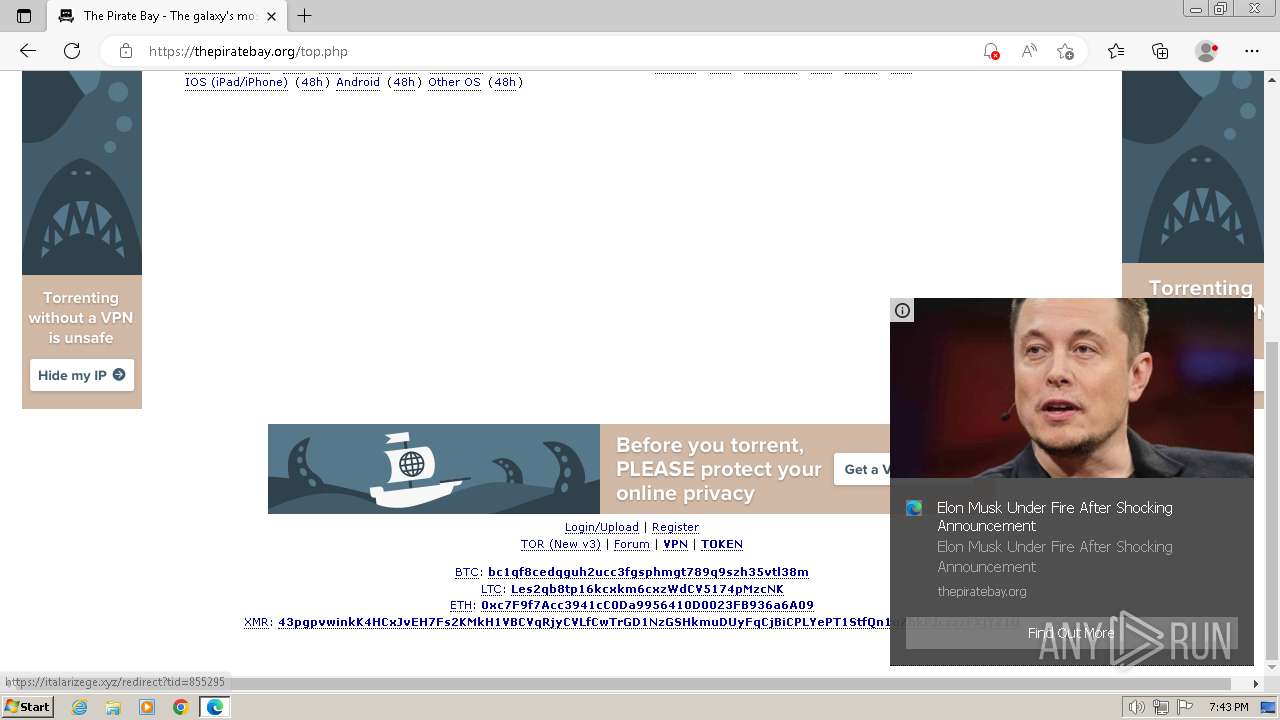Open a new browser tab
The width and height of the screenshot is (1280, 720).
[305, 16]
